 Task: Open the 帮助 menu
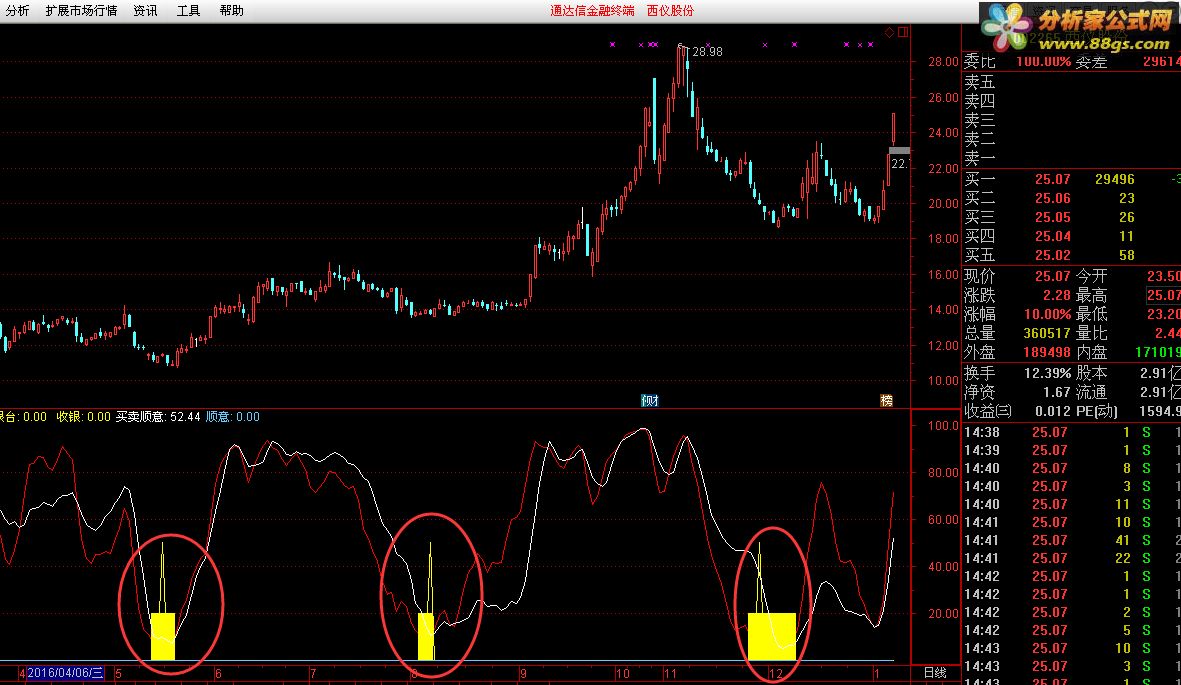tap(231, 11)
